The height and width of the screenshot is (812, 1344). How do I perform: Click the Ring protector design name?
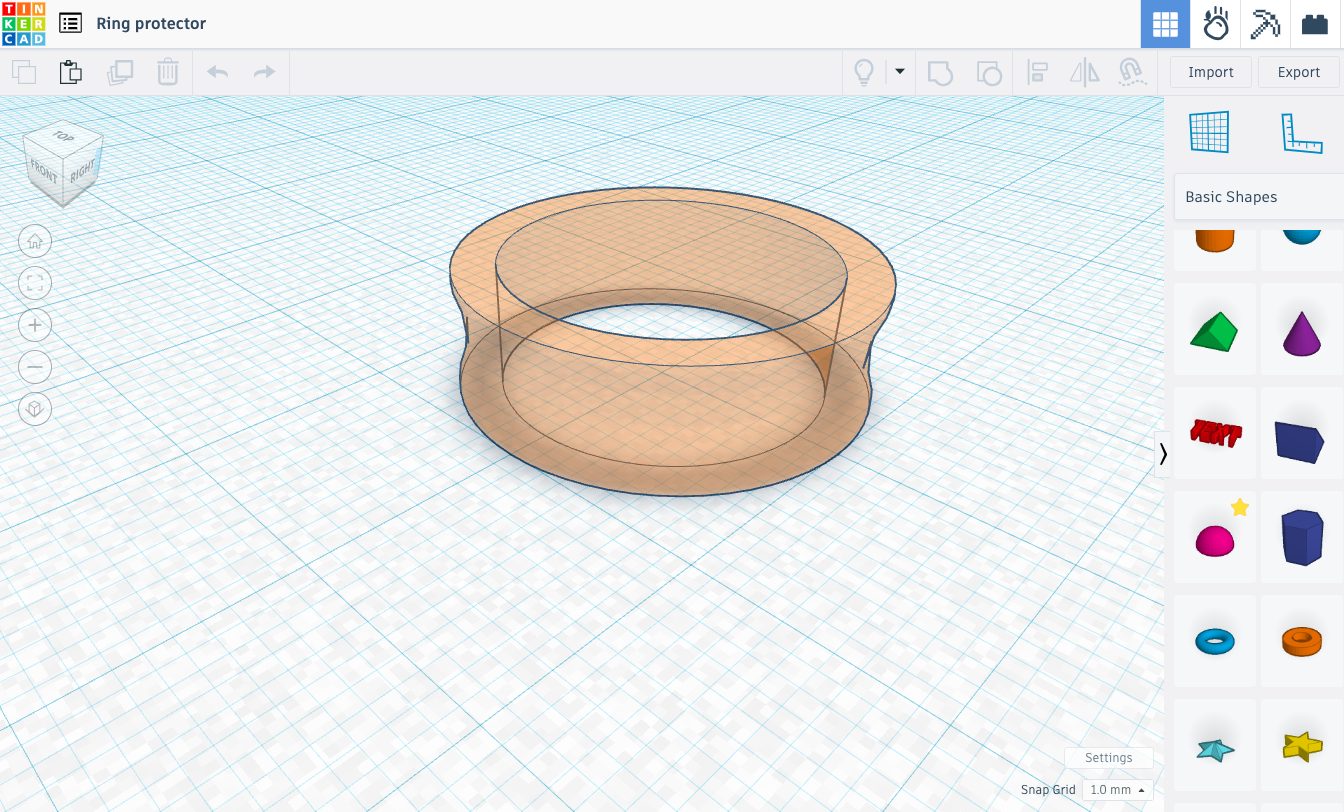click(151, 23)
